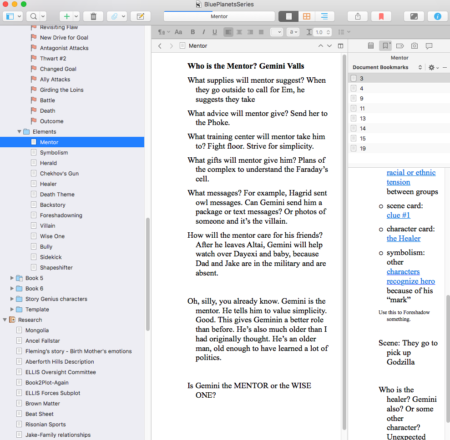
Task: Apply underline formatting
Action: pyautogui.click(x=215, y=32)
